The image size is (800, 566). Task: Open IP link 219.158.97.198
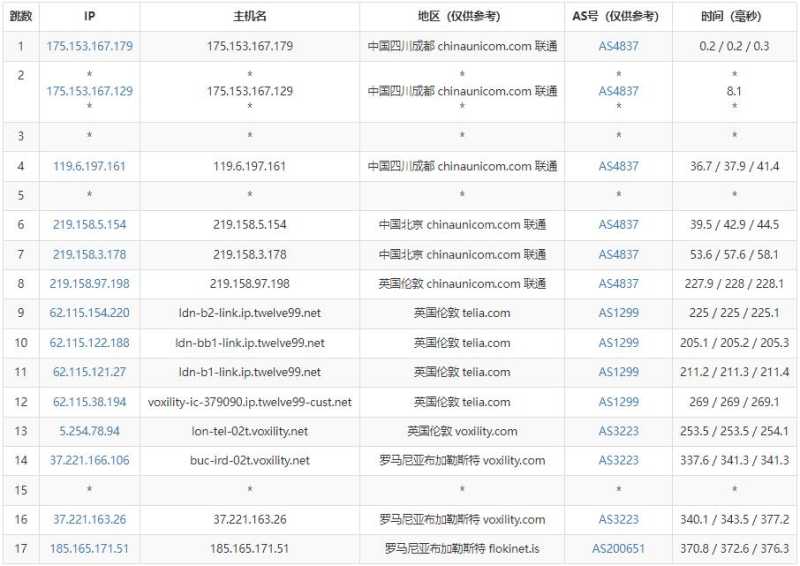click(x=89, y=283)
